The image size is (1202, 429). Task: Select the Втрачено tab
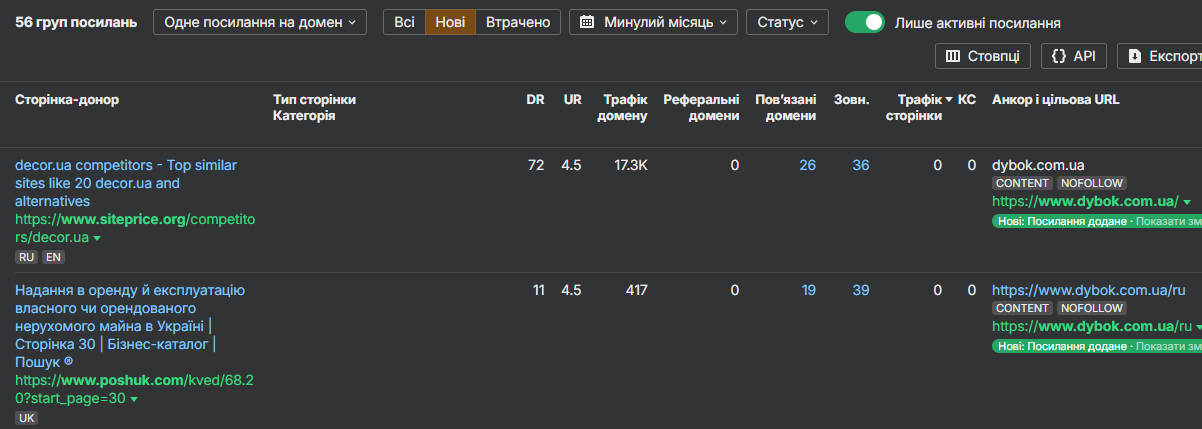(x=517, y=22)
